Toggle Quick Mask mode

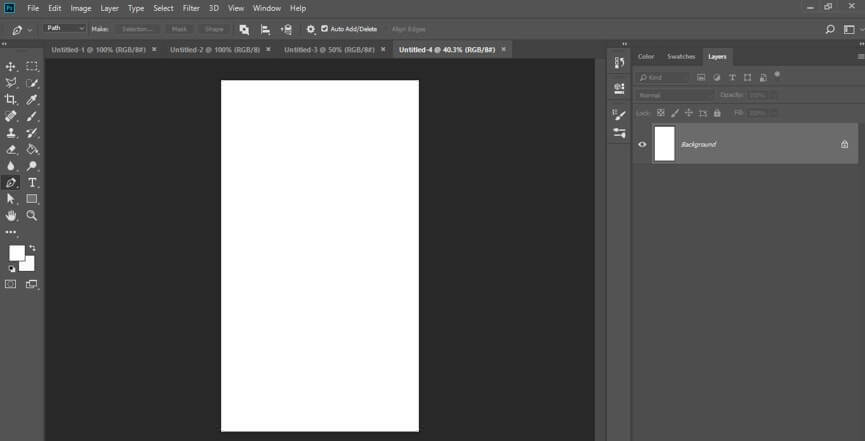[10, 284]
